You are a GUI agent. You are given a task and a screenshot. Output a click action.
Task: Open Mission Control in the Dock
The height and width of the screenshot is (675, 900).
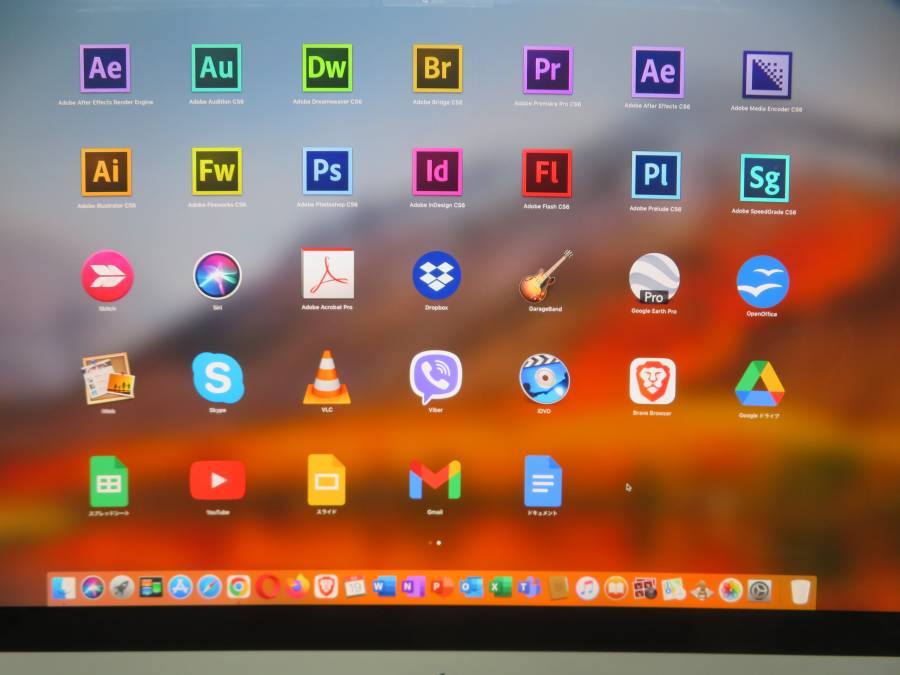(151, 588)
